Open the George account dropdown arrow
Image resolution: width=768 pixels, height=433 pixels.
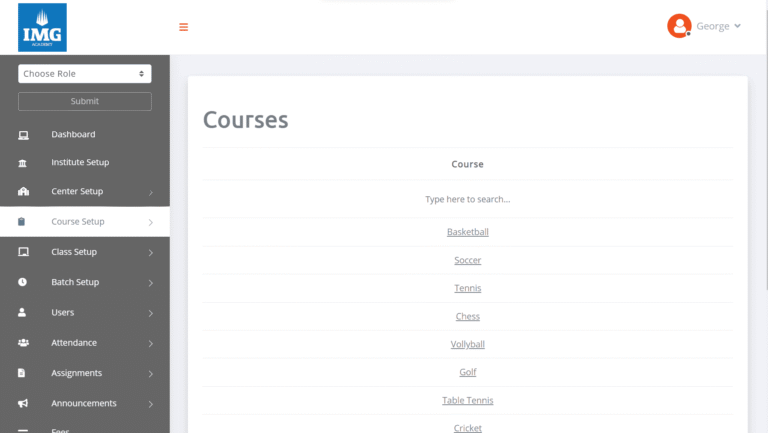click(x=738, y=26)
